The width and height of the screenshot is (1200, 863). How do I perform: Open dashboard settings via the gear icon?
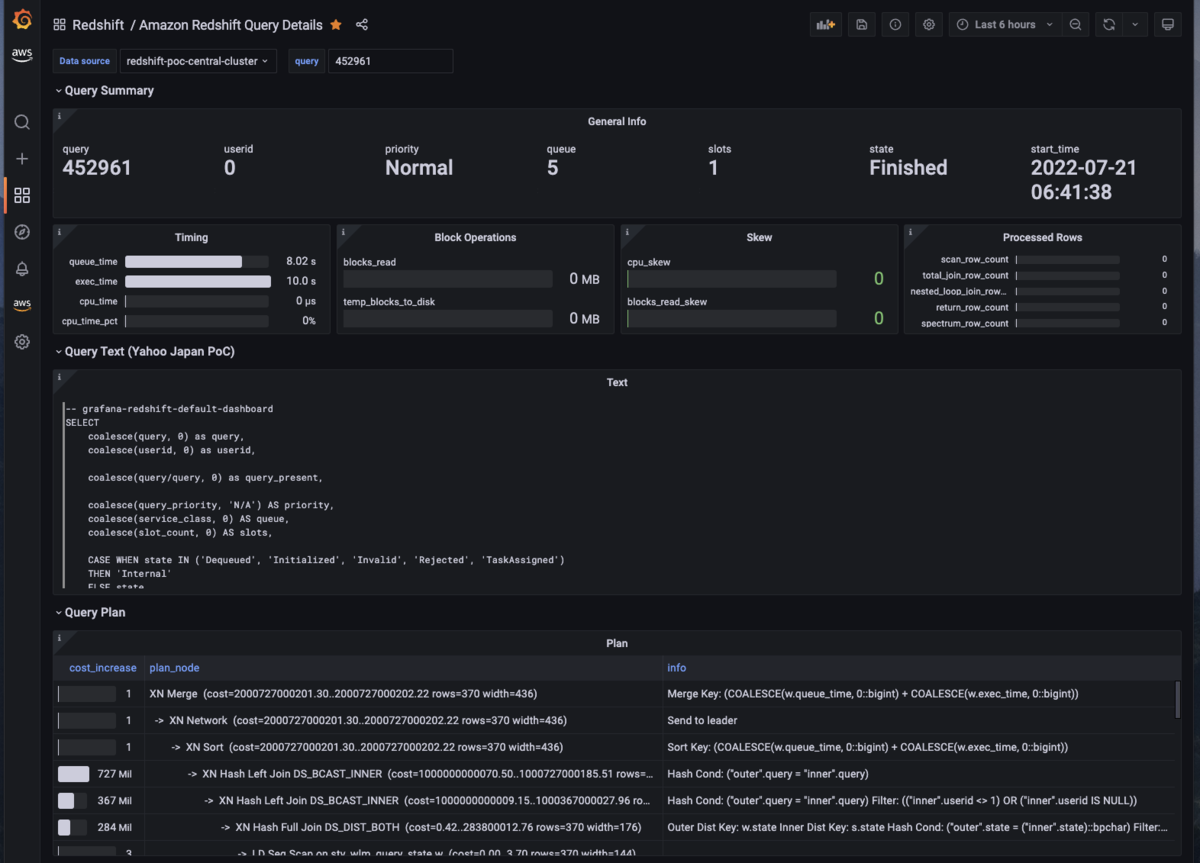(928, 24)
